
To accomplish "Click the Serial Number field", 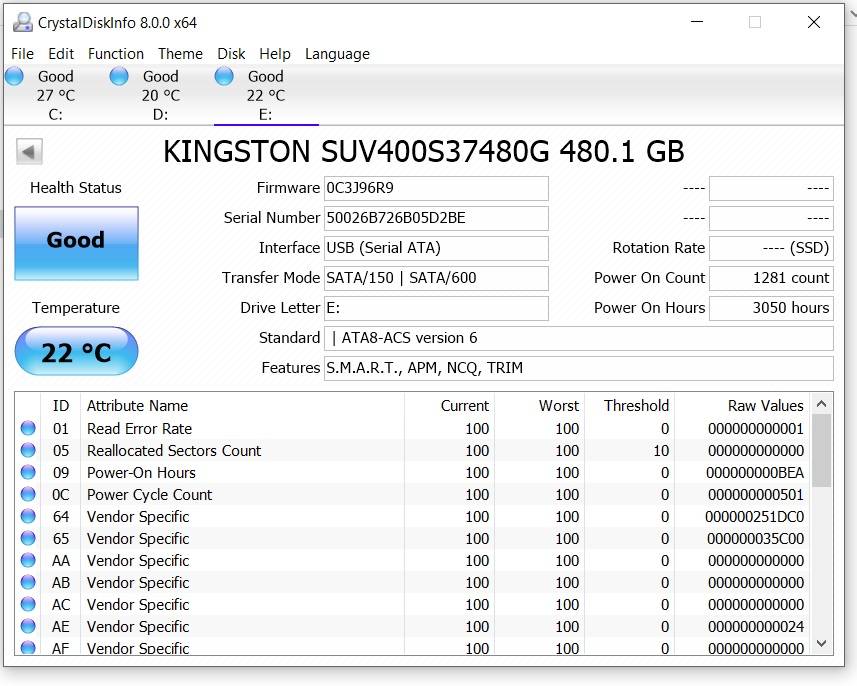I will tap(436, 218).
